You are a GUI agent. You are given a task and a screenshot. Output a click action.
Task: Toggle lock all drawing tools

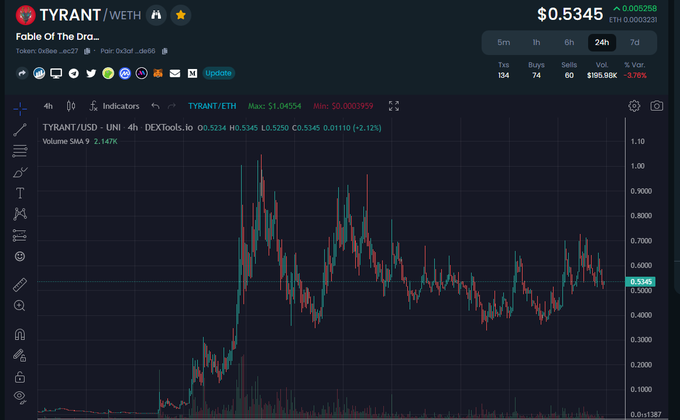click(x=20, y=377)
